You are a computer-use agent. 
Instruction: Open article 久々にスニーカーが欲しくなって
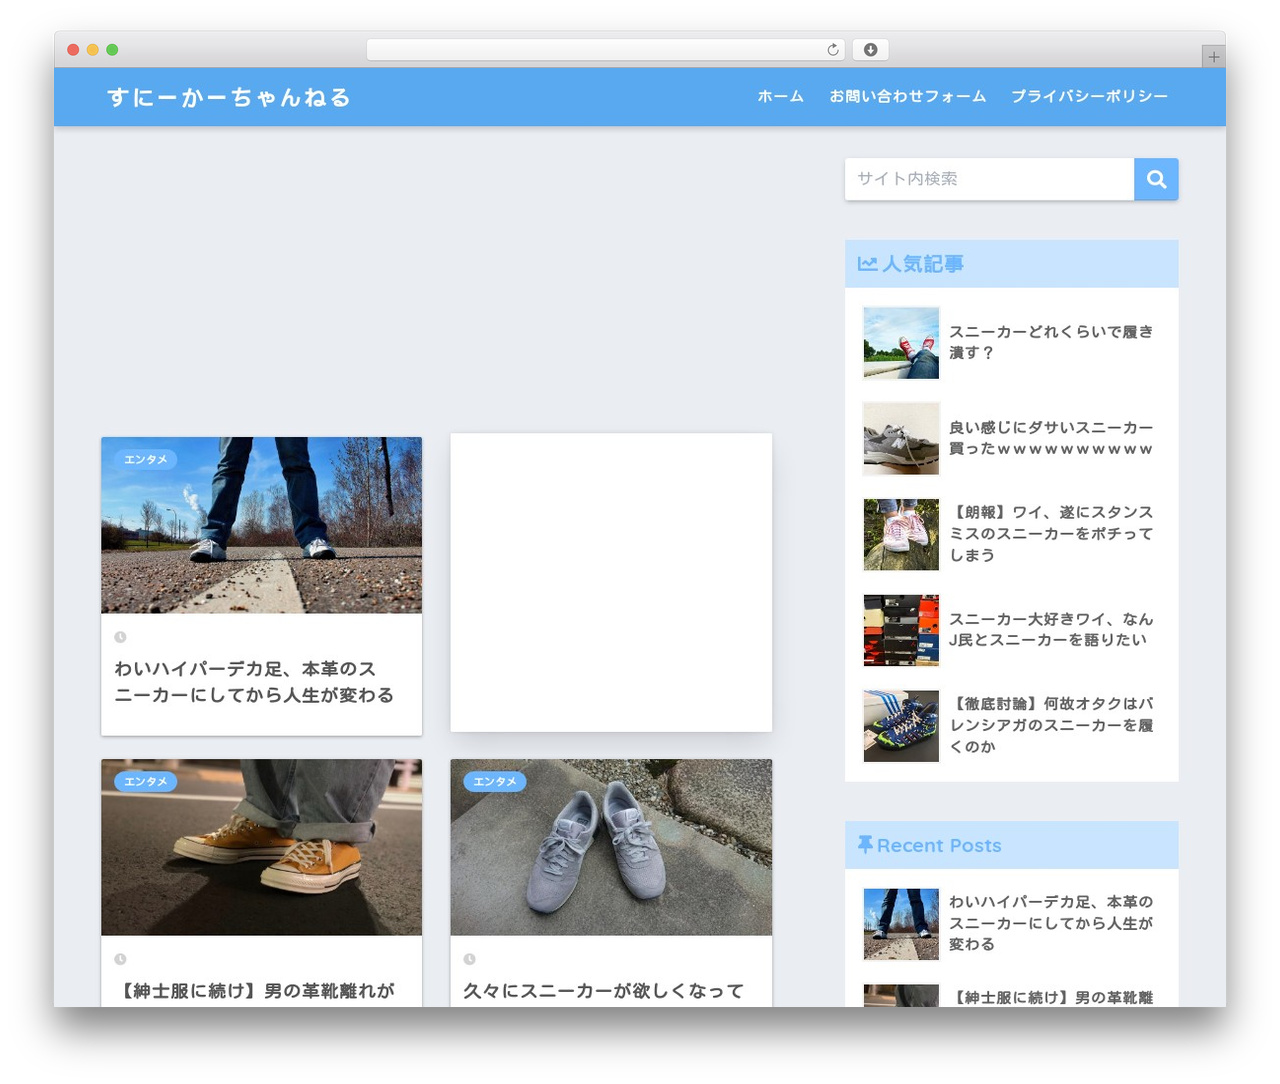[x=604, y=991]
